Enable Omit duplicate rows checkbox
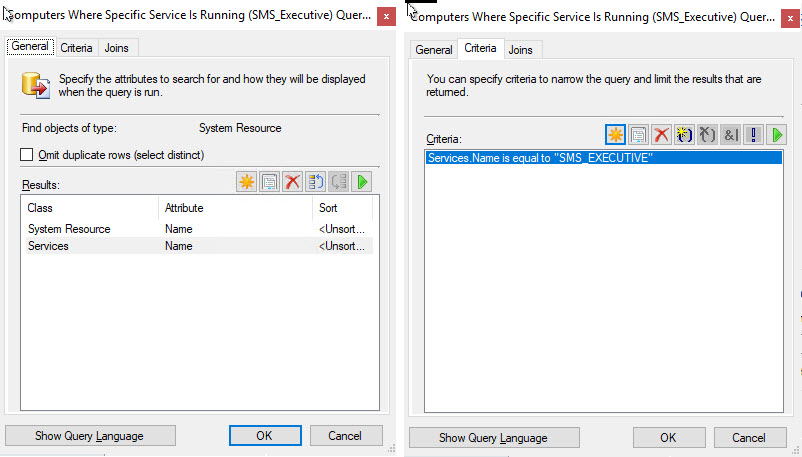 pyautogui.click(x=27, y=155)
